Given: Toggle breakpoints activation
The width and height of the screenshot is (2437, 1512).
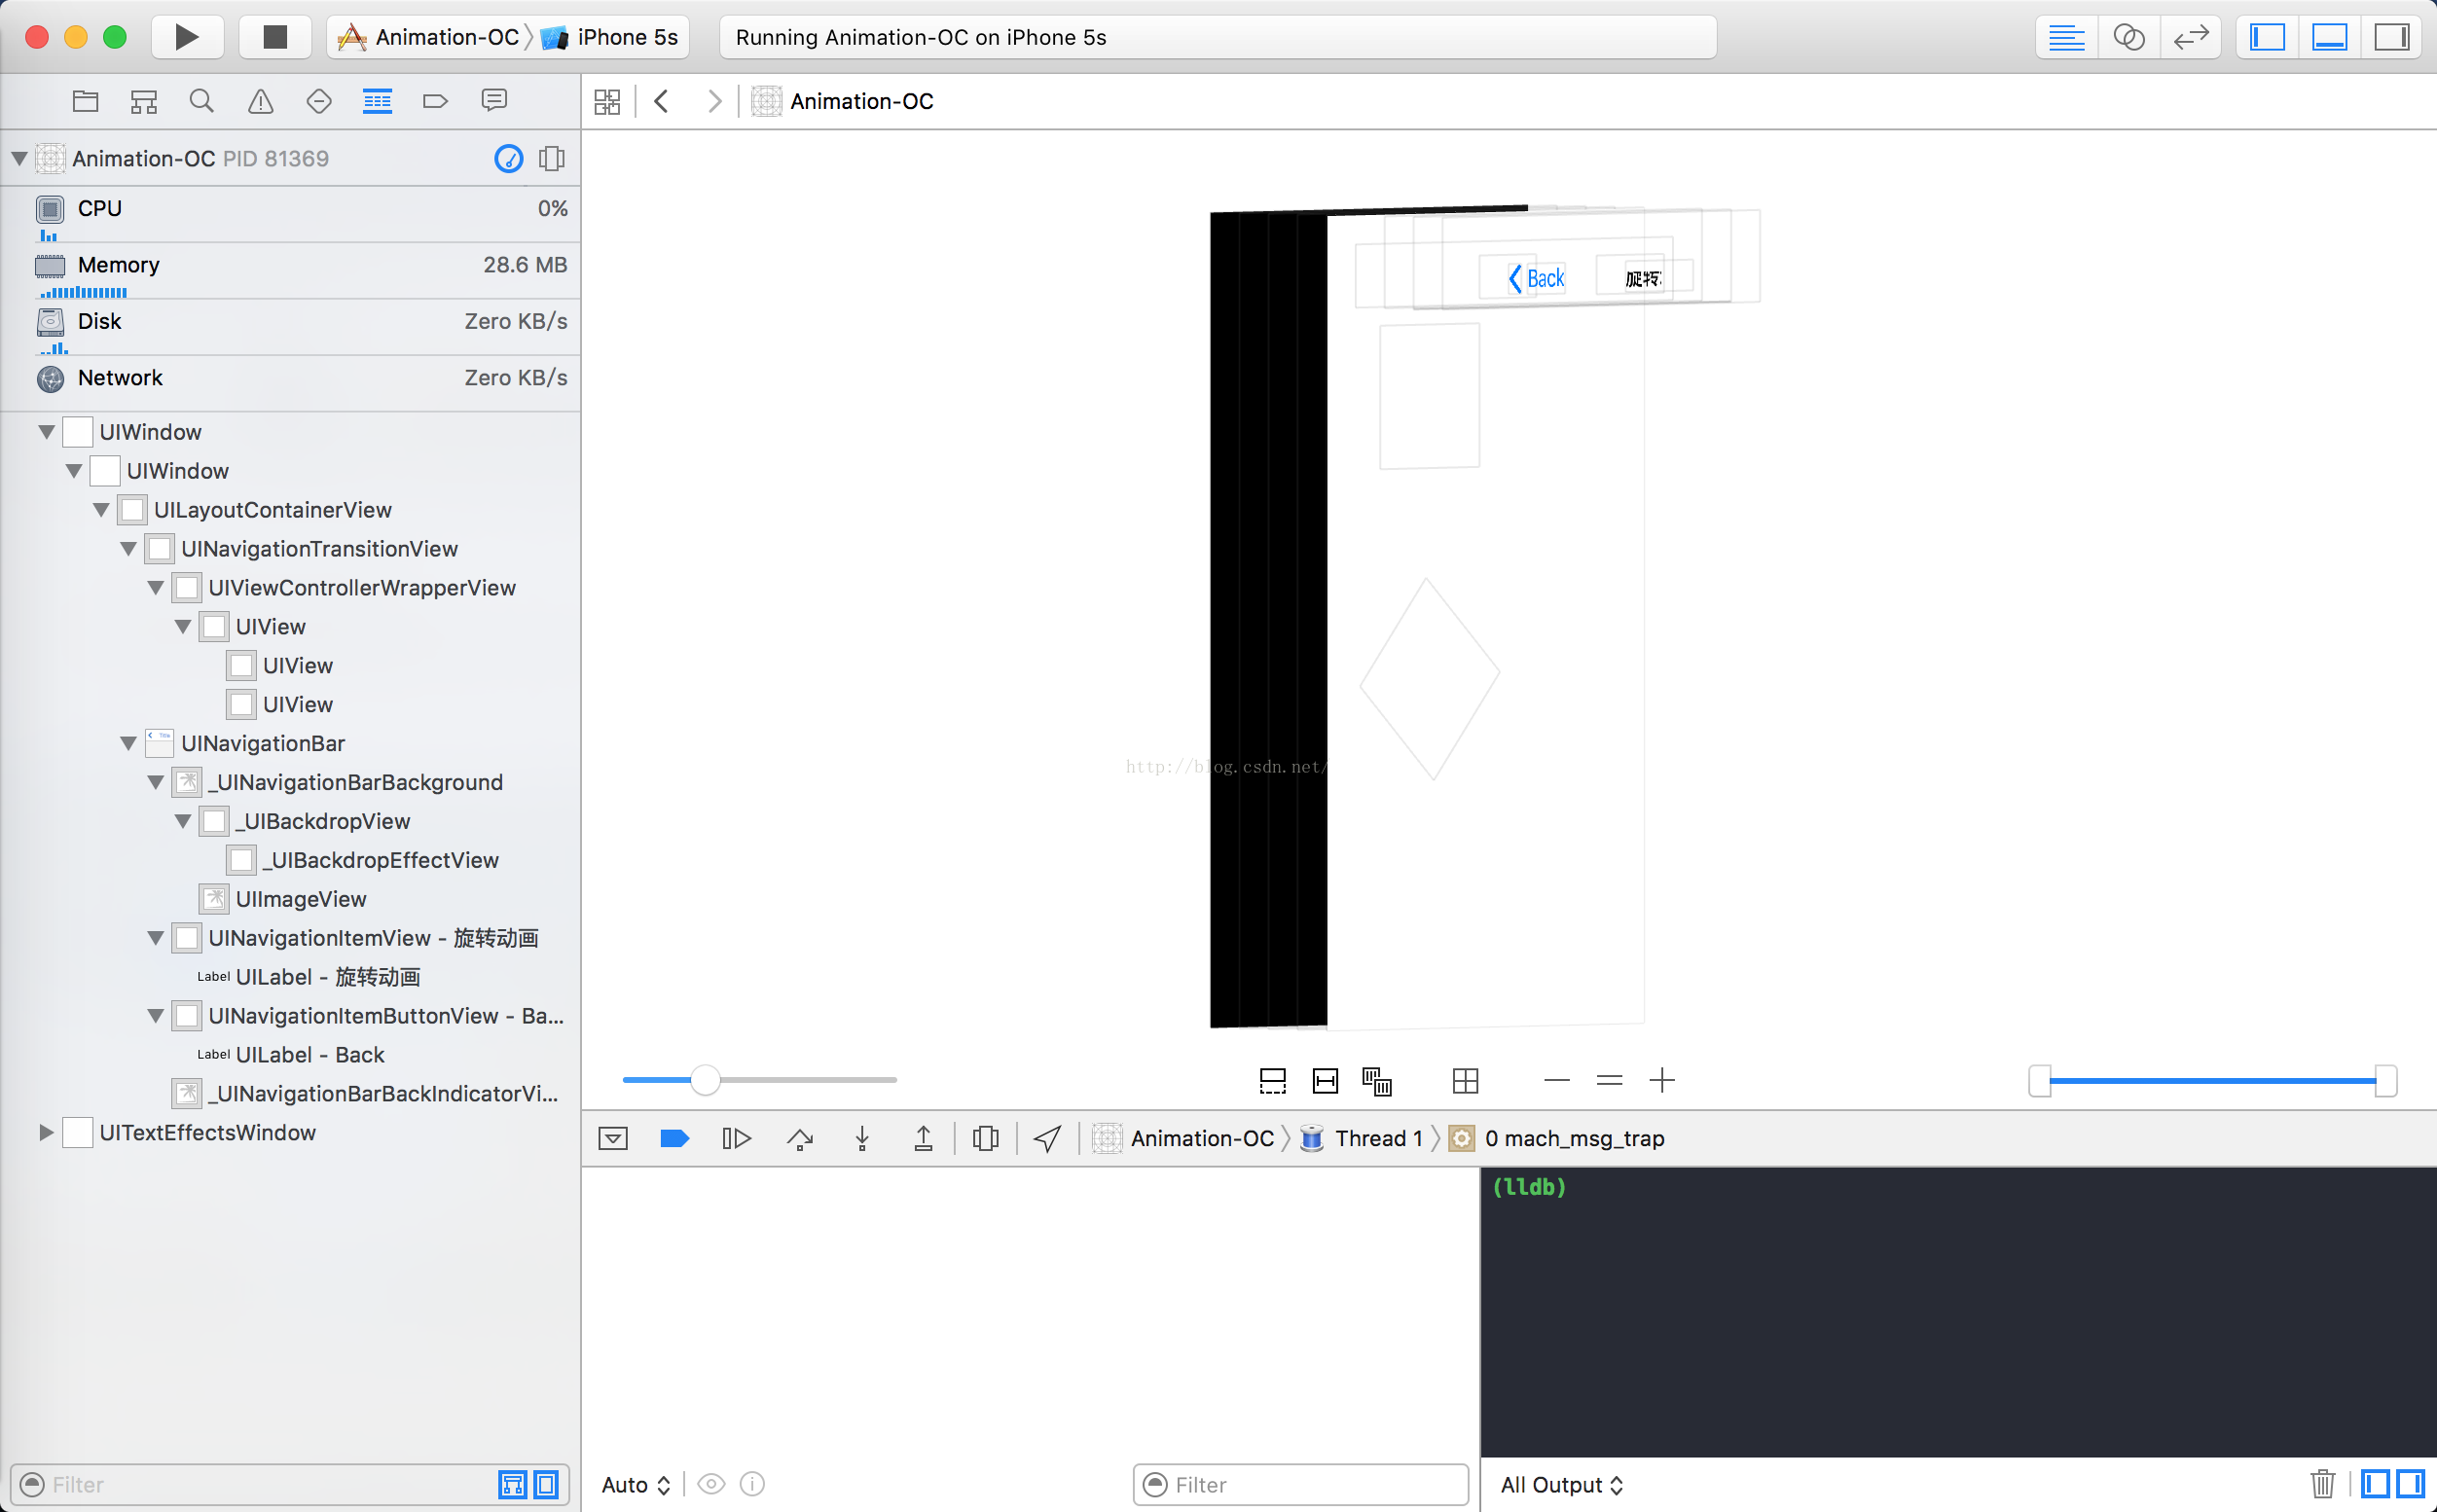Looking at the screenshot, I should (675, 1138).
